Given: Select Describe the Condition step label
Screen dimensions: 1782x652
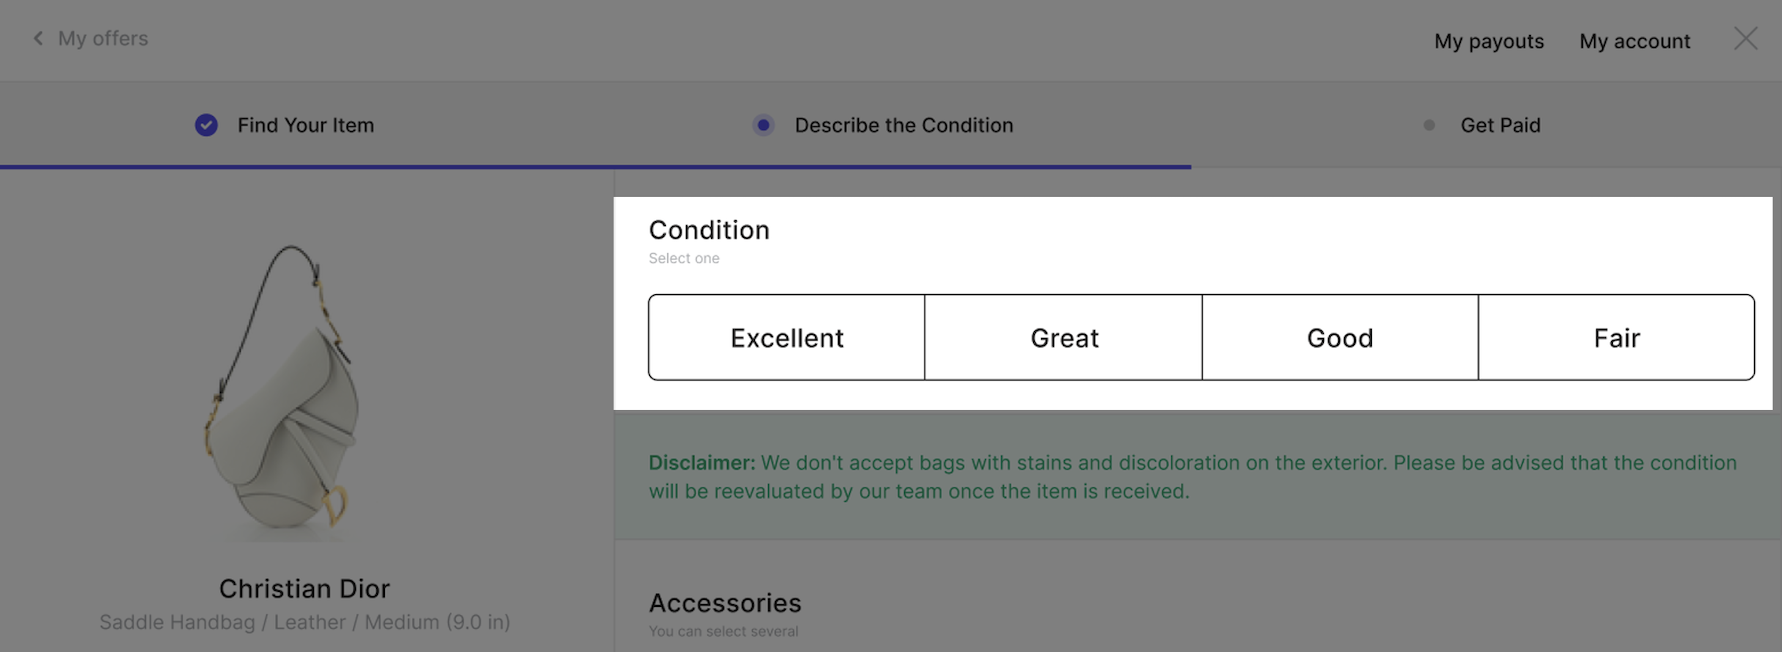Looking at the screenshot, I should coord(904,125).
